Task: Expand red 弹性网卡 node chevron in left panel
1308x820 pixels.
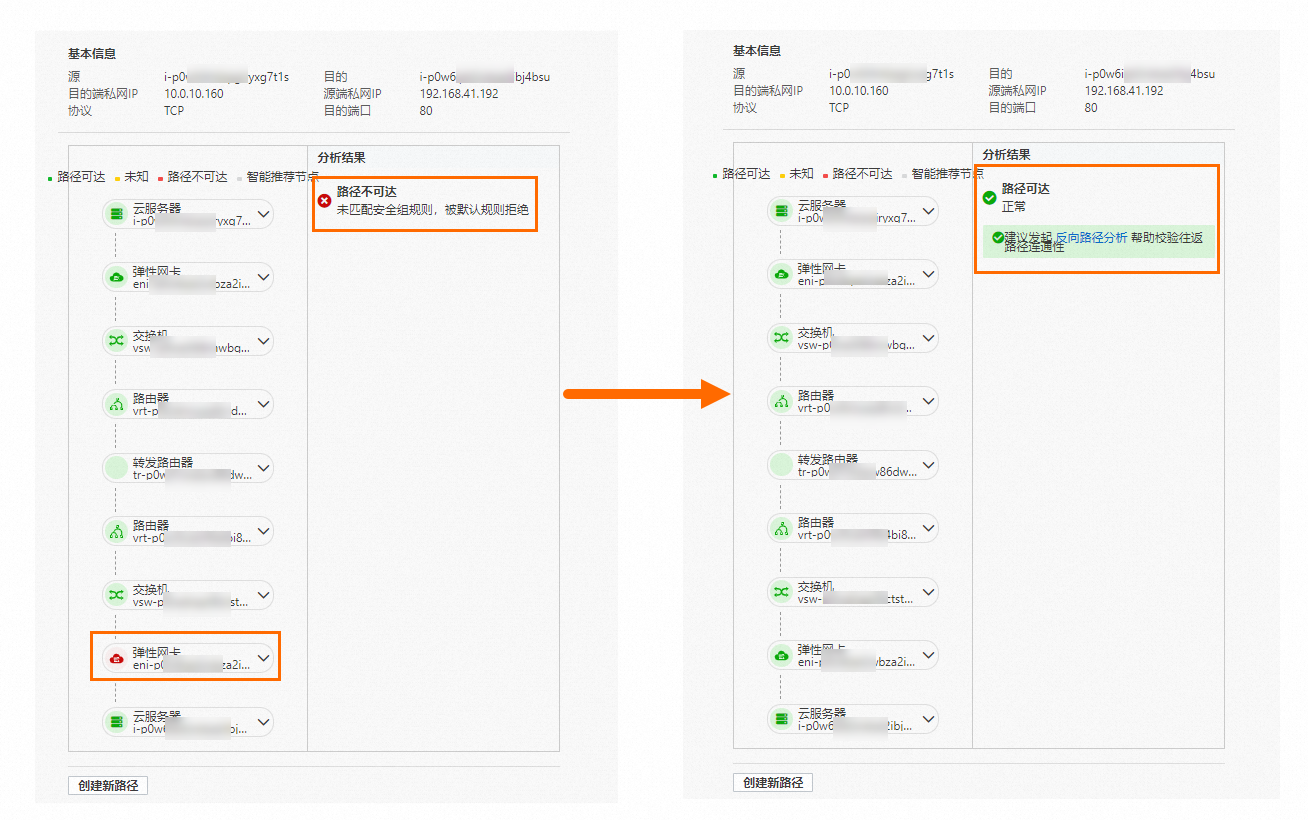Action: pos(264,658)
